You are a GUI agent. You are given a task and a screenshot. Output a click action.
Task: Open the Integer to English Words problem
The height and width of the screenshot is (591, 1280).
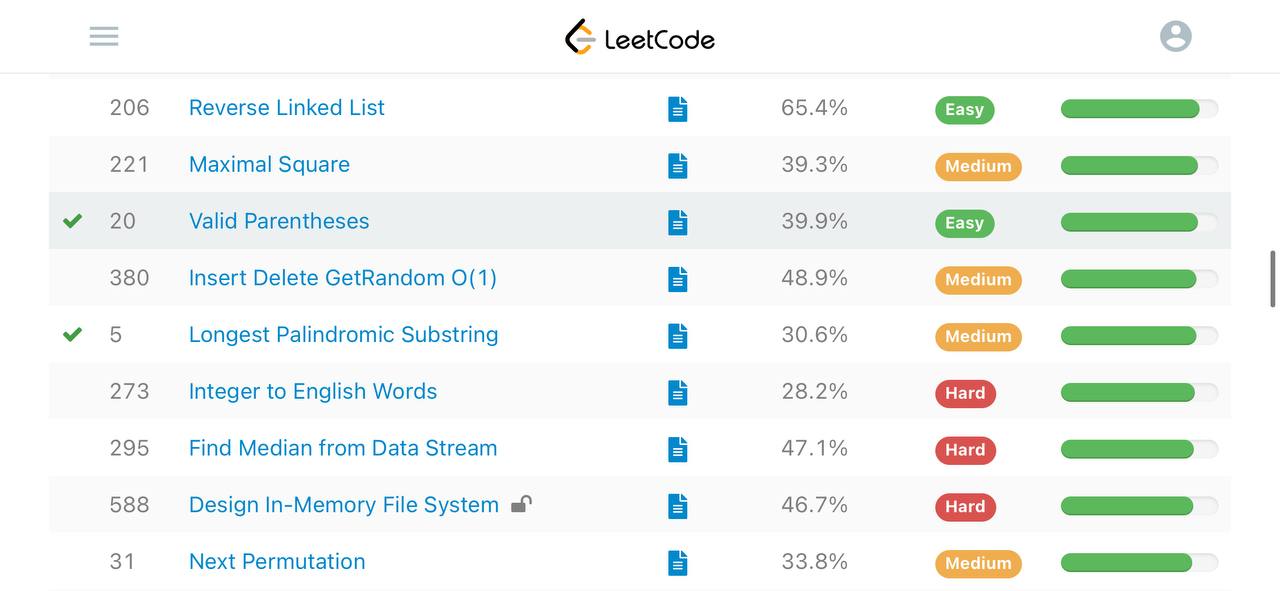pyautogui.click(x=313, y=391)
